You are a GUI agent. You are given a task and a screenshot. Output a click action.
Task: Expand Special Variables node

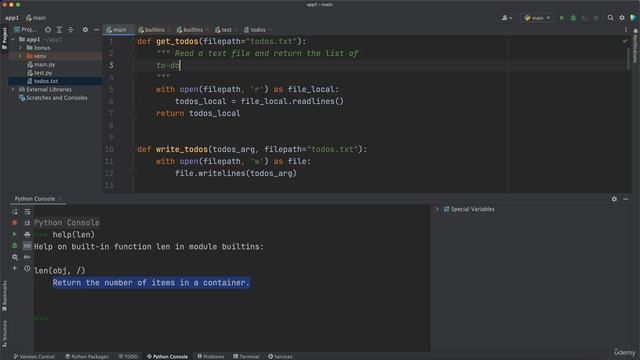coord(437,209)
